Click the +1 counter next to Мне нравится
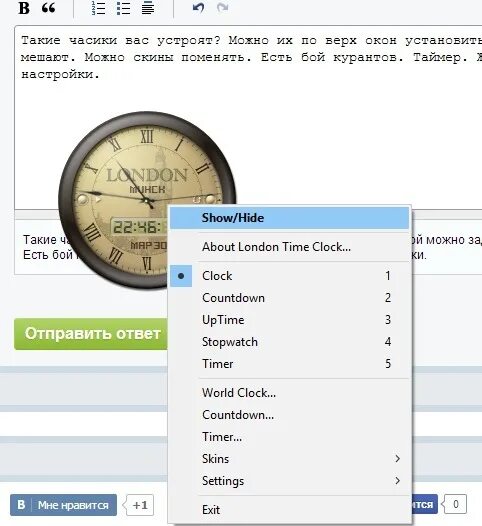Image resolution: width=482 pixels, height=526 pixels. click(139, 505)
